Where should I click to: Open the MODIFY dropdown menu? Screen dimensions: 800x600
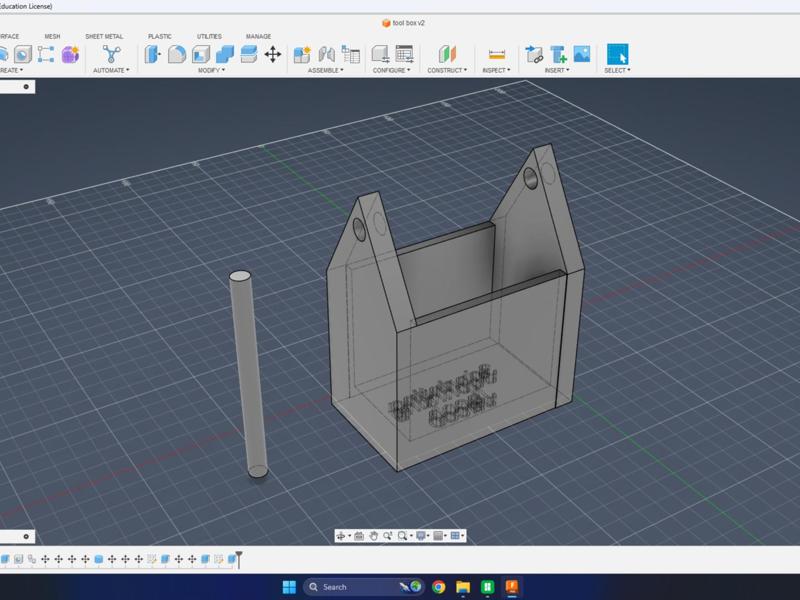pos(211,70)
